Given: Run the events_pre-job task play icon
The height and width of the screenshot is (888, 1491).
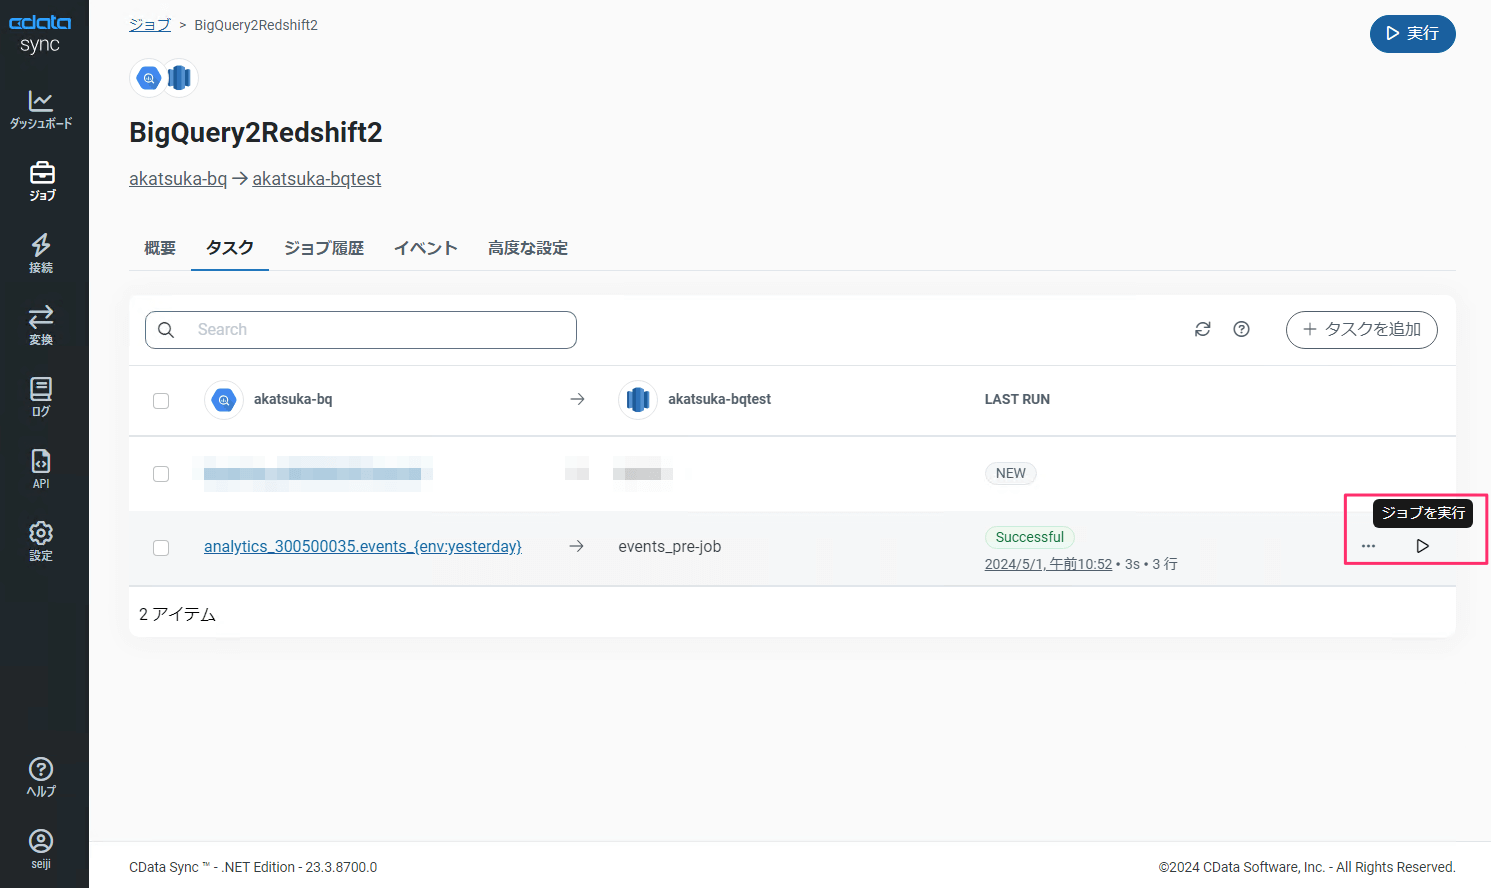Looking at the screenshot, I should [x=1422, y=546].
